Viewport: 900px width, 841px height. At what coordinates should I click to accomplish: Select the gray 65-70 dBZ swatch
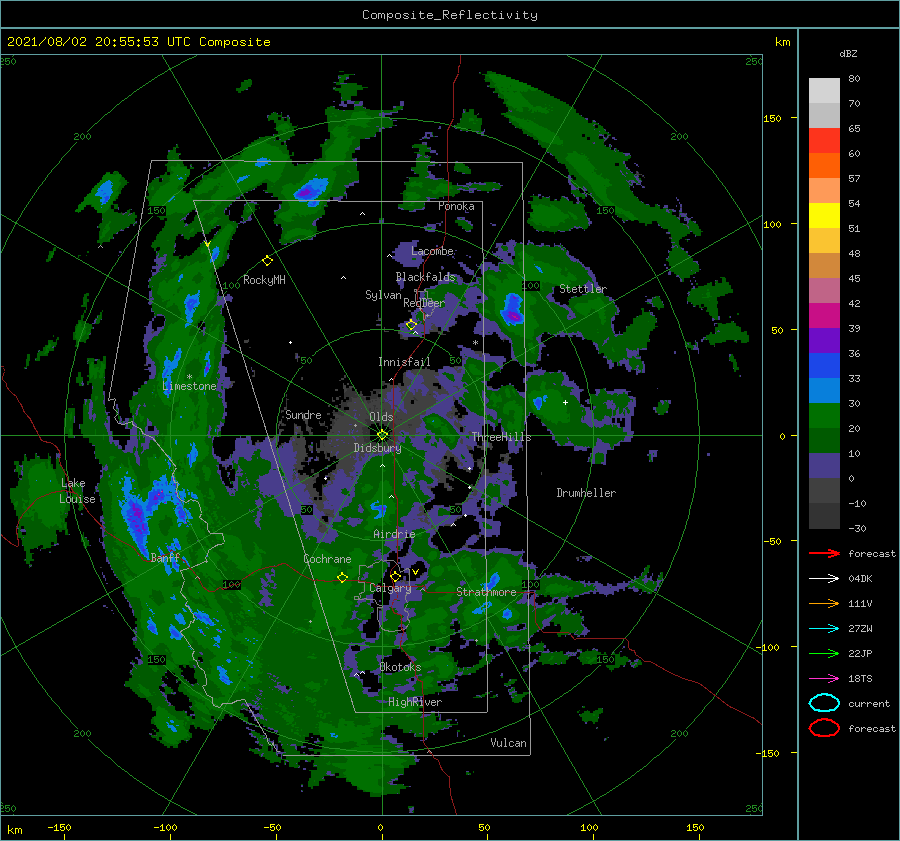tap(824, 116)
